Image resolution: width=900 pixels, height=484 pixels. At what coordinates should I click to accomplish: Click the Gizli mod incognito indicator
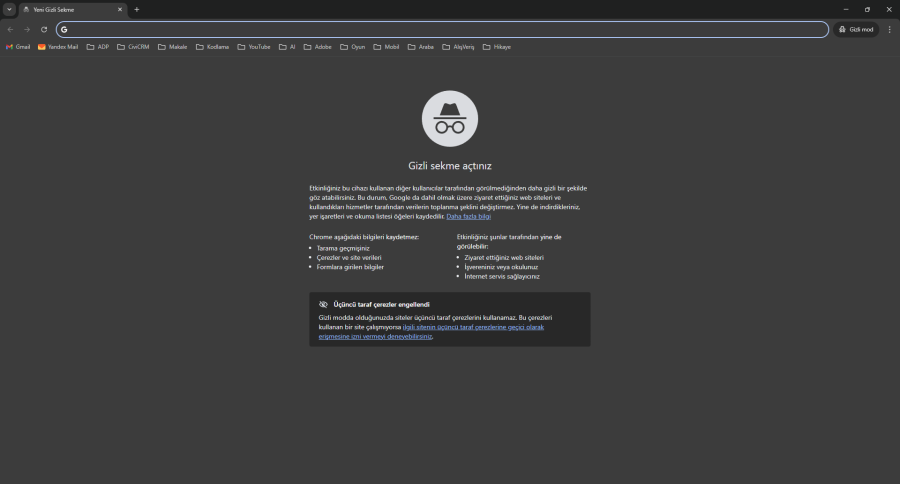[856, 29]
